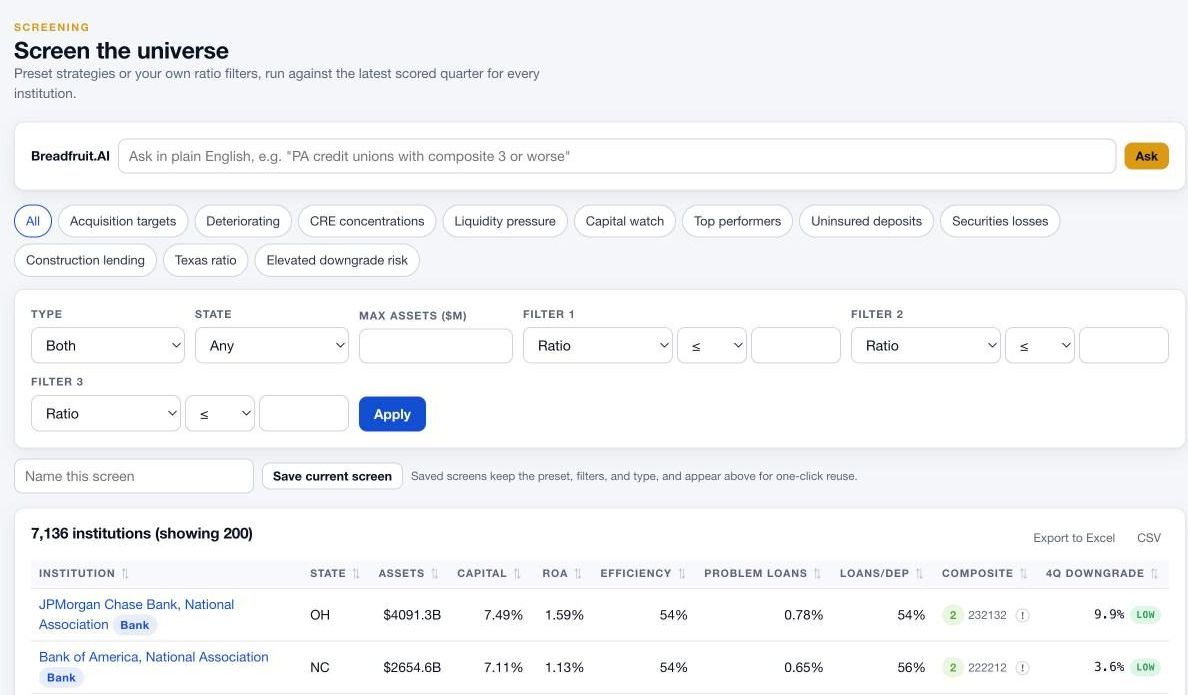Open the State dropdown set to Any
The image size is (1188, 695).
point(271,346)
